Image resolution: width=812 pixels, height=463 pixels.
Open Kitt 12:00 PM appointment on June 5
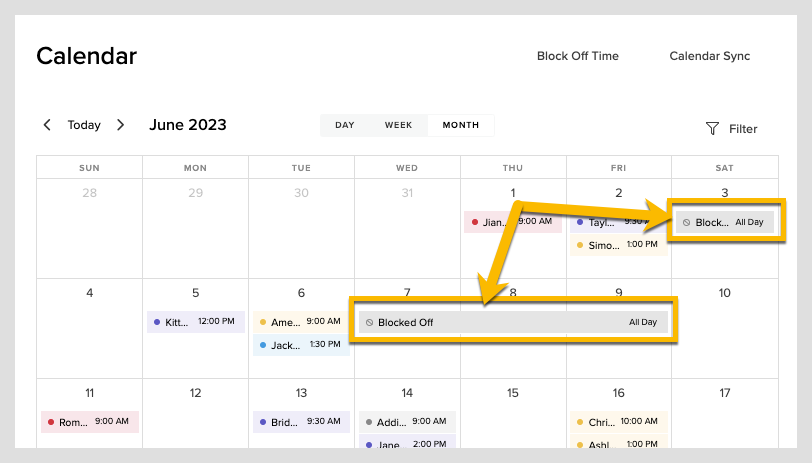click(196, 322)
